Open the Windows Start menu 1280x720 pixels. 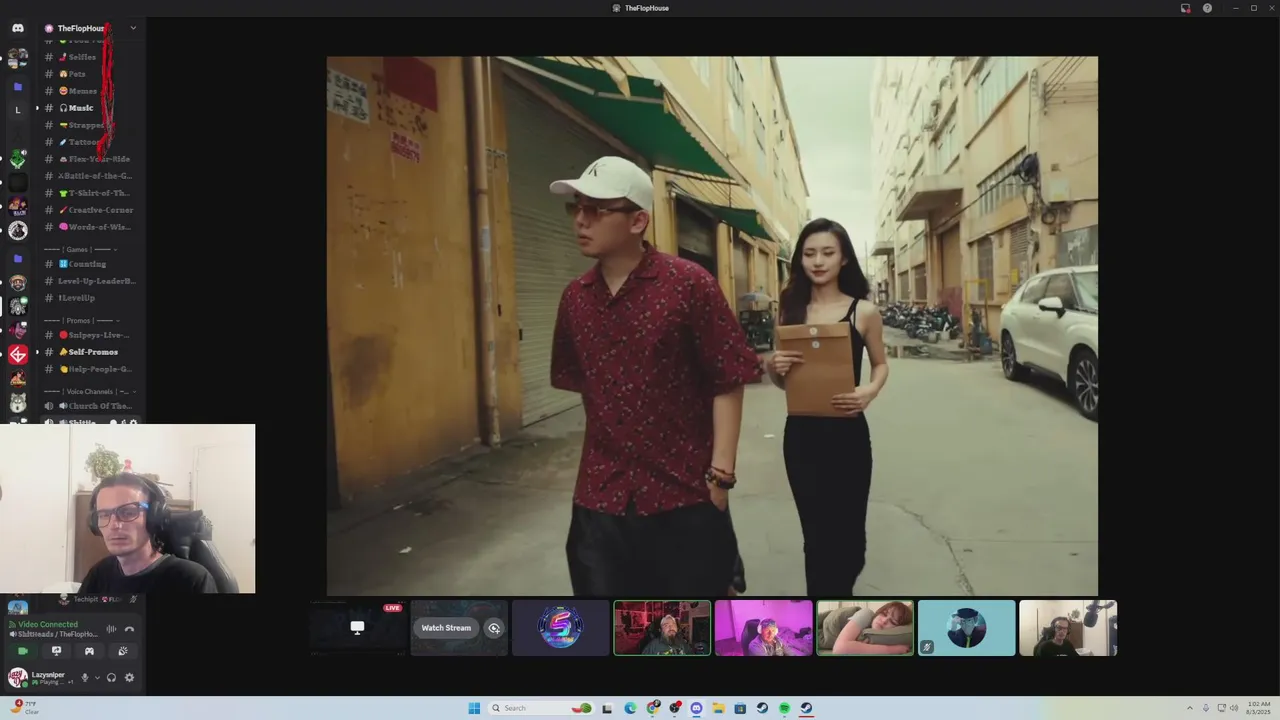474,708
